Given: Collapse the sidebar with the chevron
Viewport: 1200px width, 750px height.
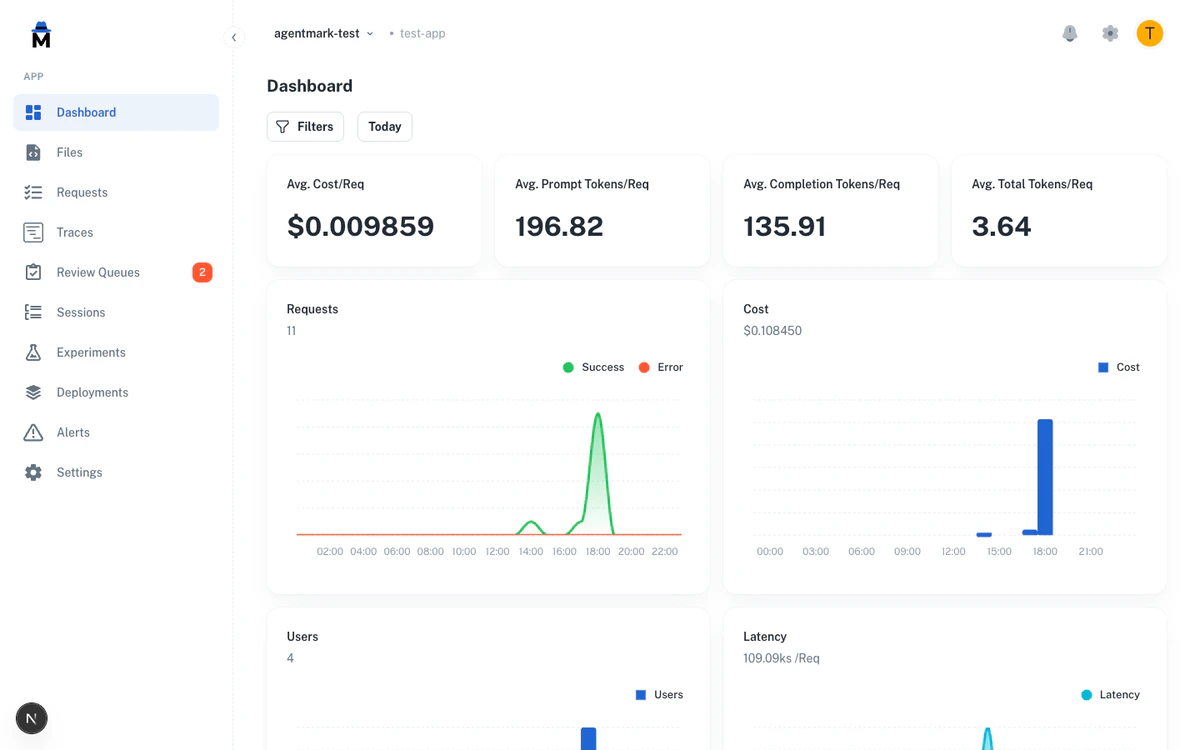Looking at the screenshot, I should (x=235, y=37).
